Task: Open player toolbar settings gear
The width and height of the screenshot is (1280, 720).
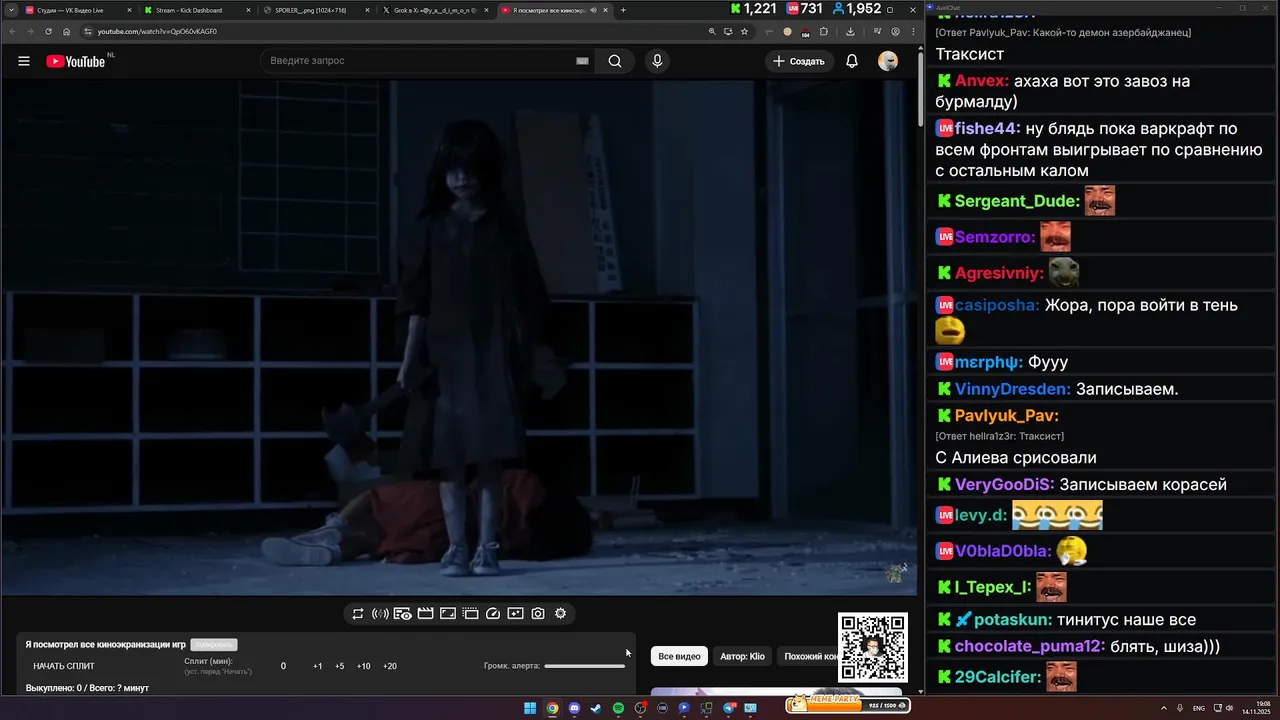Action: pyautogui.click(x=561, y=613)
